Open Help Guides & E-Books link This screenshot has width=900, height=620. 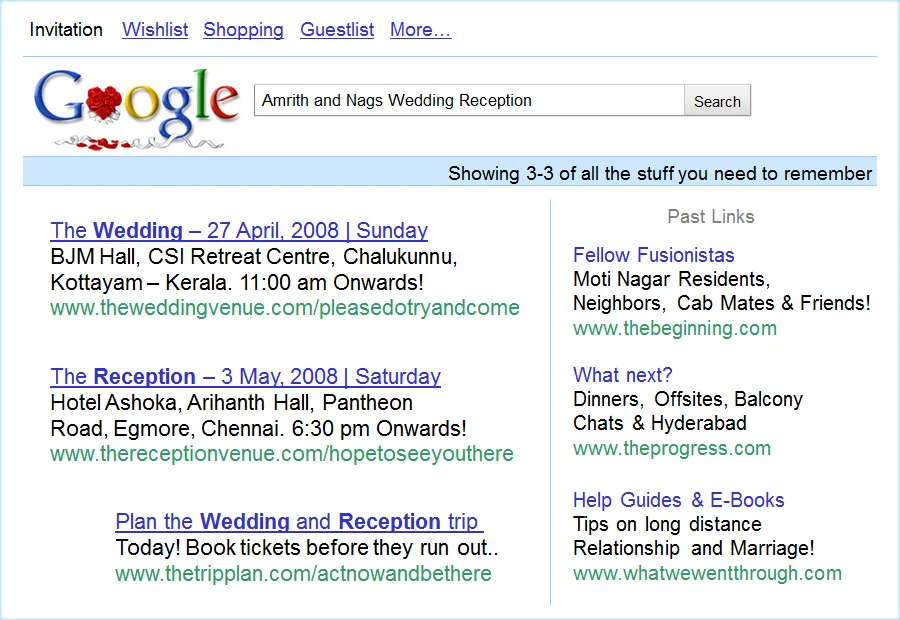coord(678,500)
